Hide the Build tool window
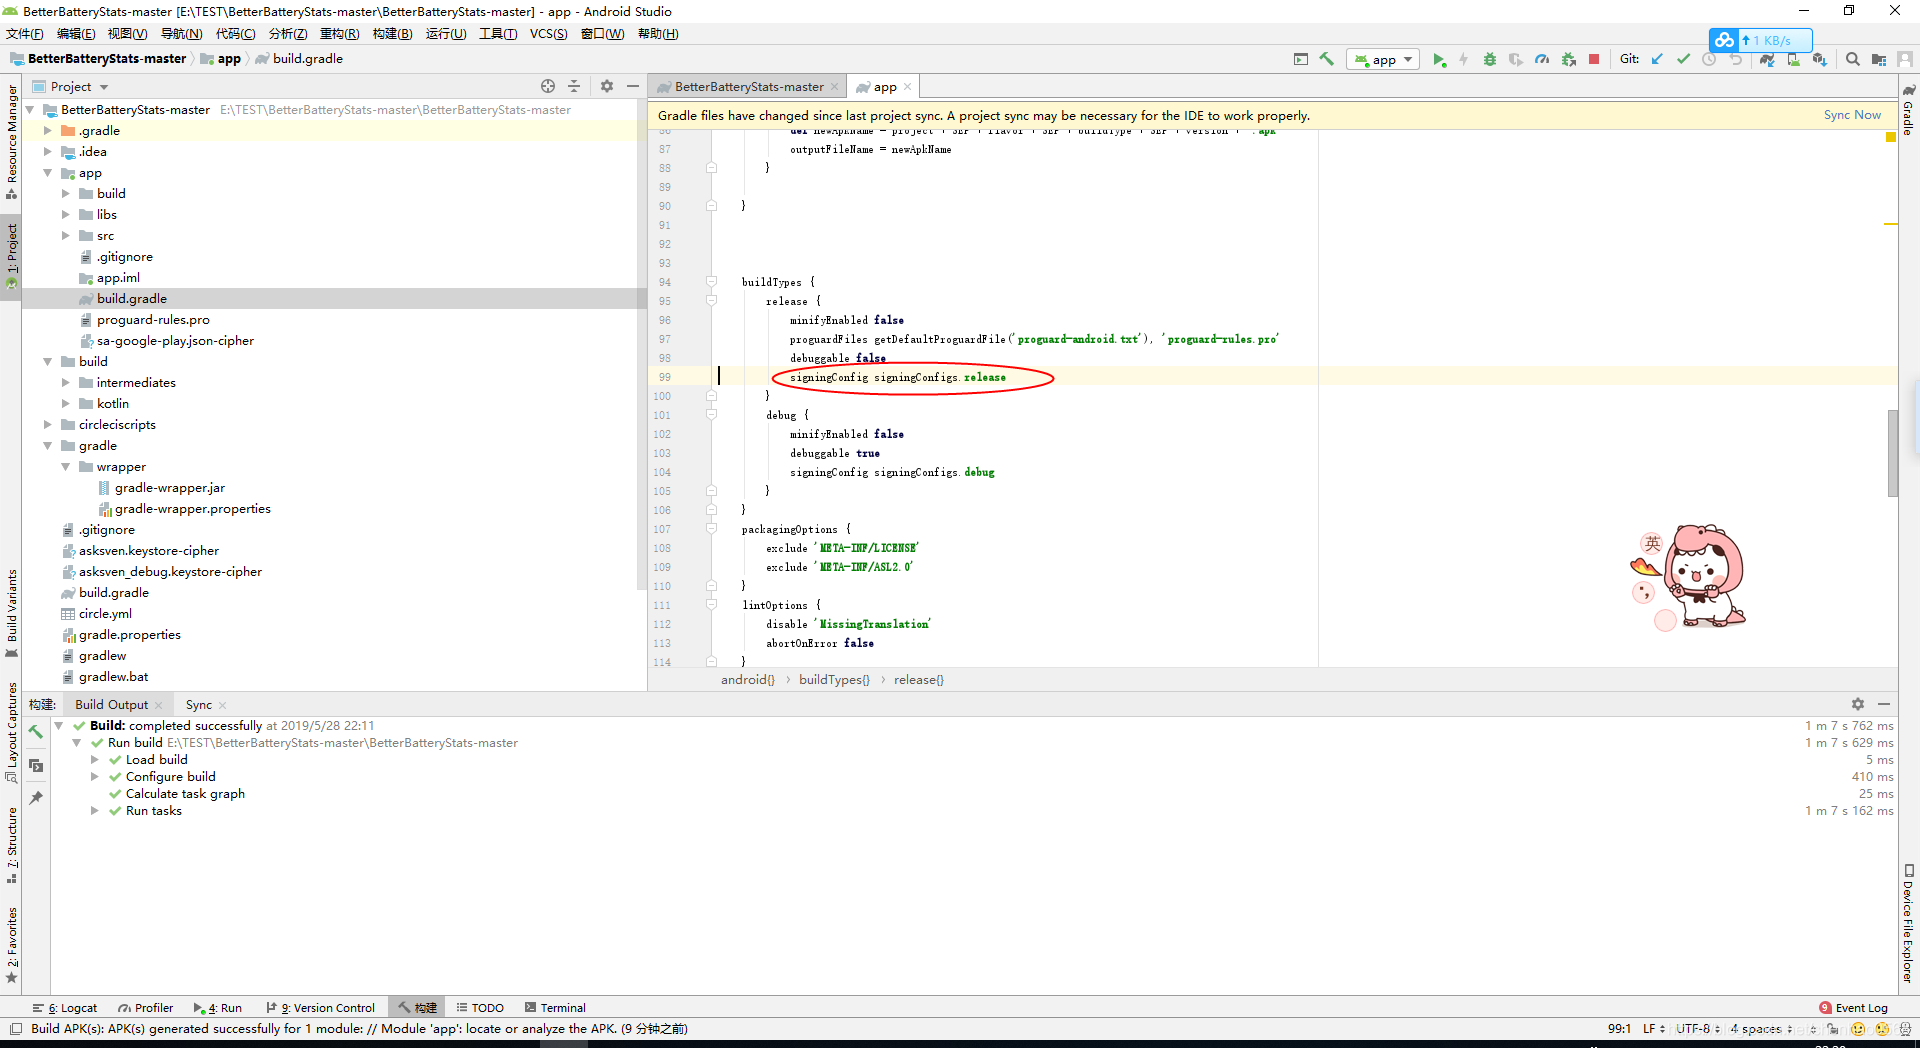 click(1884, 704)
